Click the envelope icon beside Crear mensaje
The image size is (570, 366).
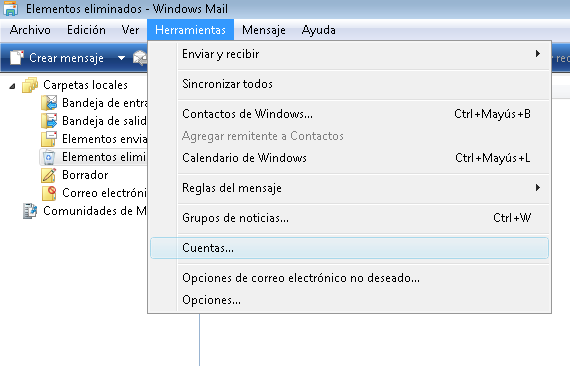[x=140, y=58]
